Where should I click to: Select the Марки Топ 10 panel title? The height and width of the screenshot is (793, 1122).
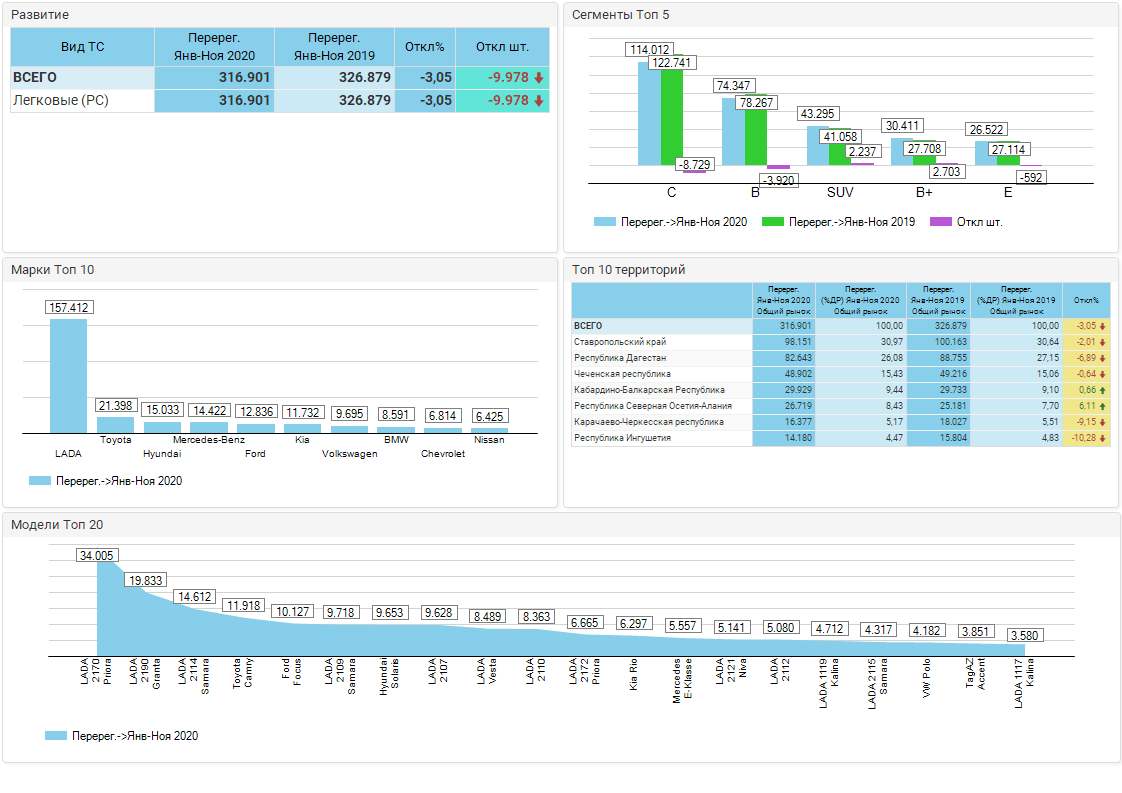coord(52,270)
